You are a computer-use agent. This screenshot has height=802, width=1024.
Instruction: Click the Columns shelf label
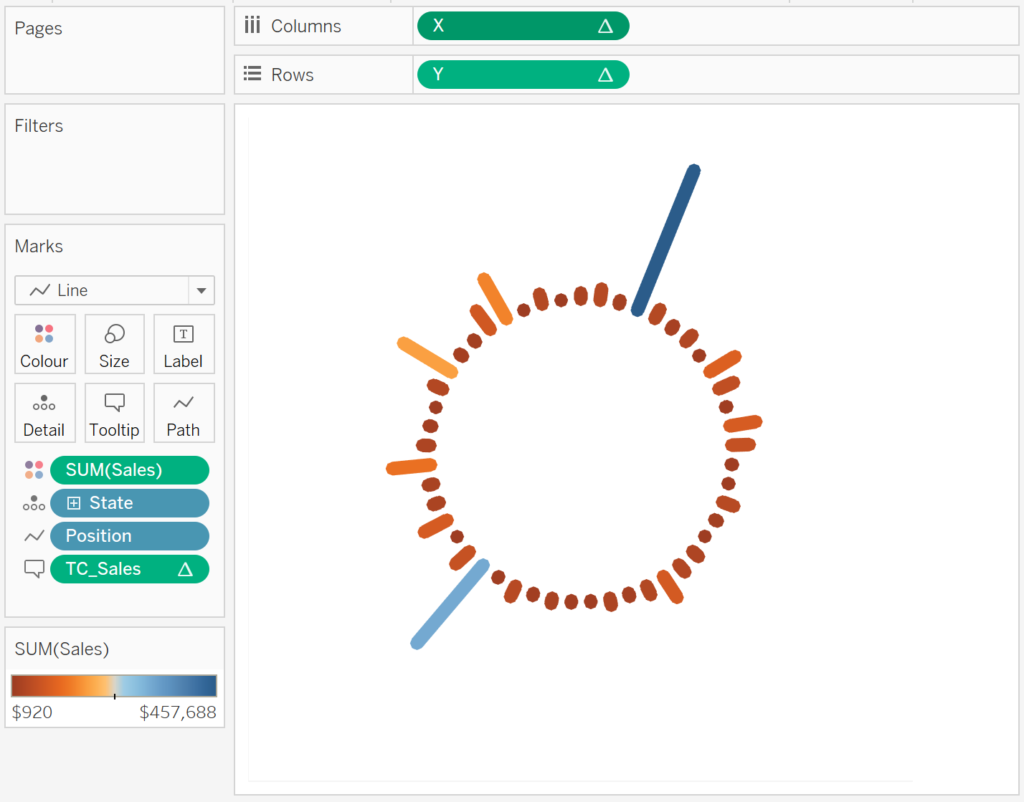coord(306,26)
